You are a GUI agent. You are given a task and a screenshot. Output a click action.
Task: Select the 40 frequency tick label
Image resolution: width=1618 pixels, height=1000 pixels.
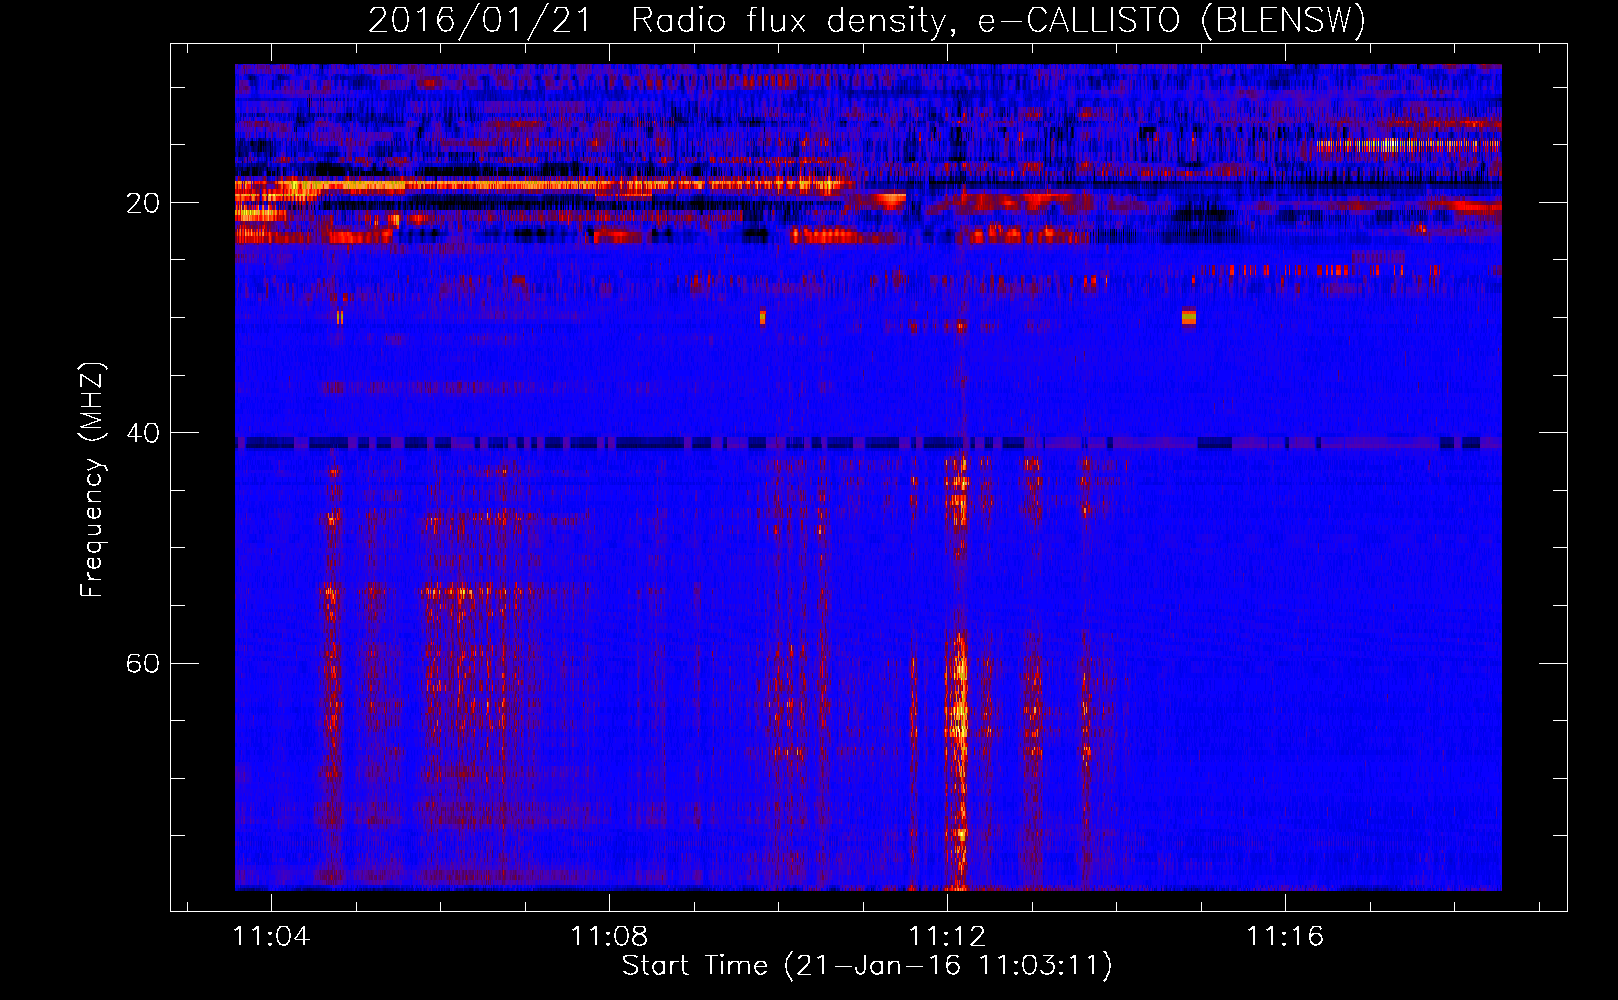tap(143, 434)
